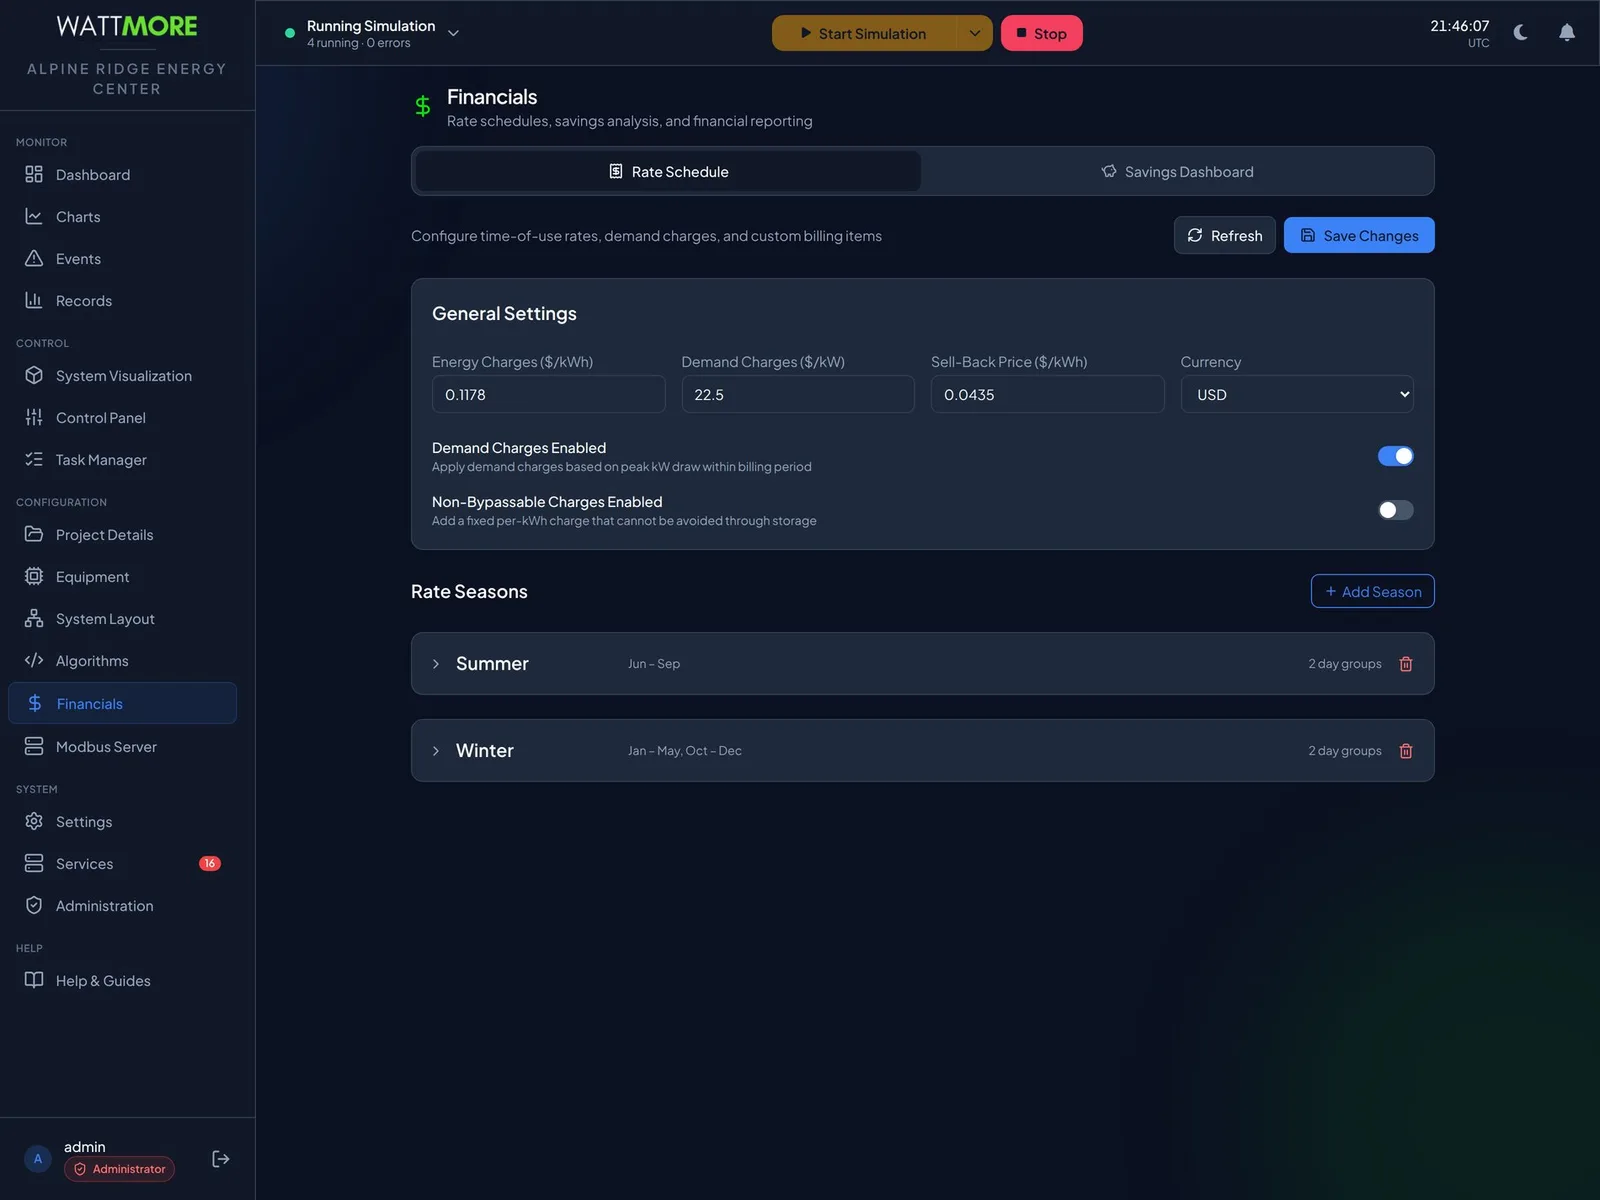Expand the Winter season chevron
The height and width of the screenshot is (1200, 1600).
pos(436,751)
